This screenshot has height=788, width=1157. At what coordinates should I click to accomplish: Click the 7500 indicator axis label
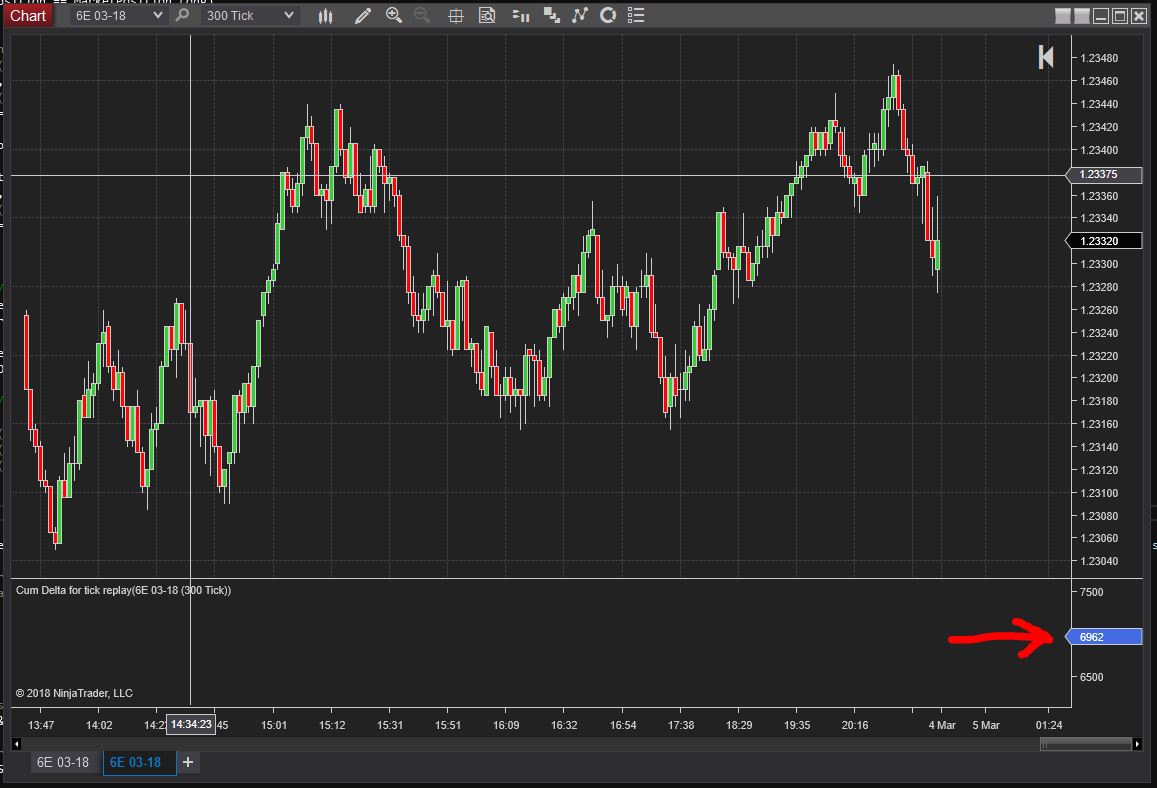[x=1091, y=592]
